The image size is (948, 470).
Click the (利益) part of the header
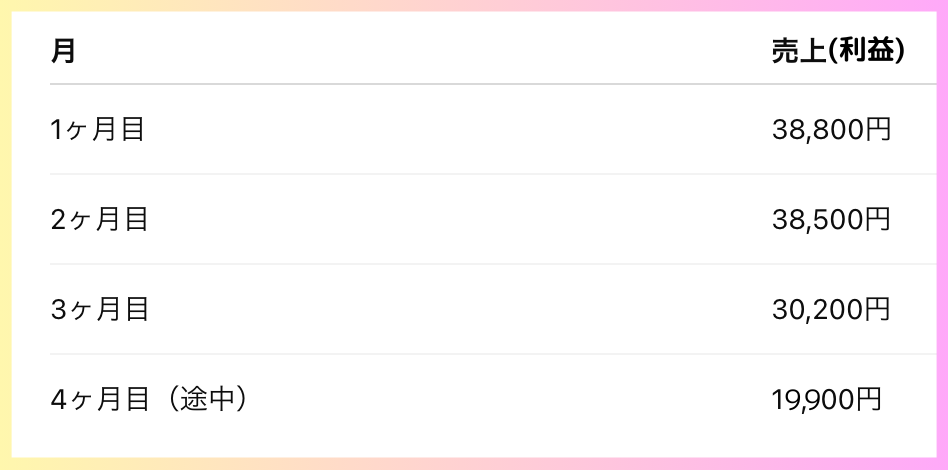[865, 51]
